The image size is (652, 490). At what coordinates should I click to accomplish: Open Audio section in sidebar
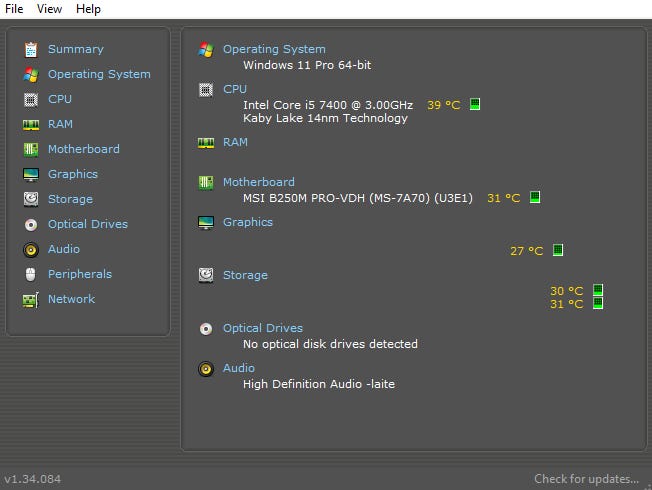pyautogui.click(x=64, y=249)
